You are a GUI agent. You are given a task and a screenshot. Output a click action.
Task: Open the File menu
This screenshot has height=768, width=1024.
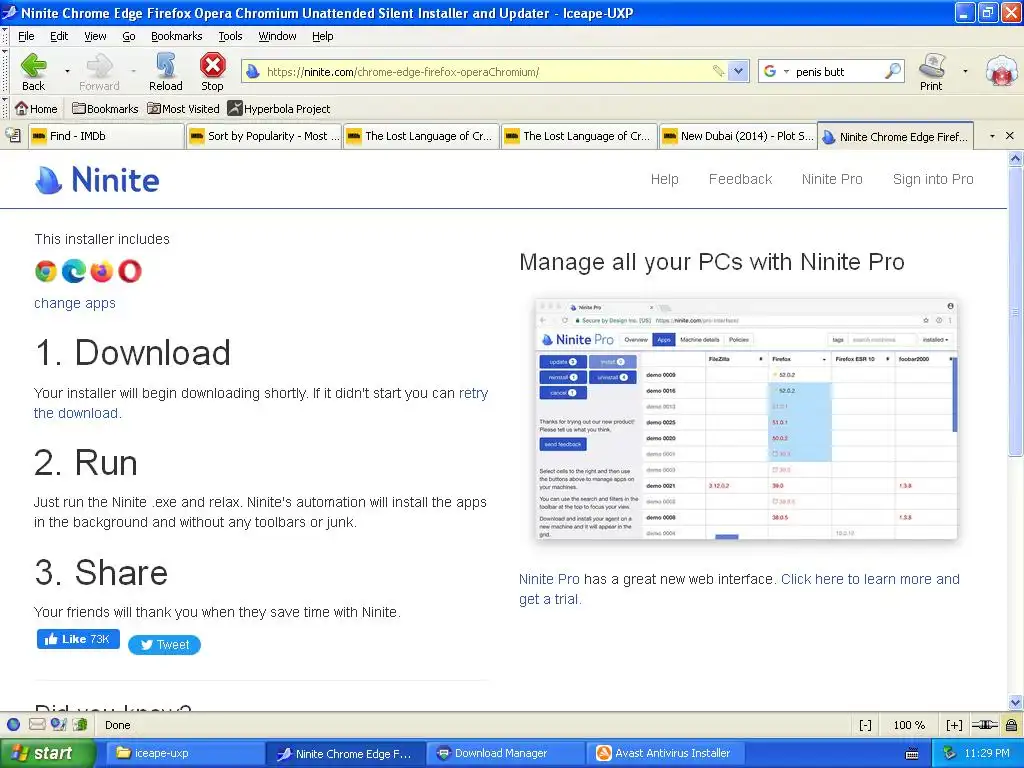26,36
